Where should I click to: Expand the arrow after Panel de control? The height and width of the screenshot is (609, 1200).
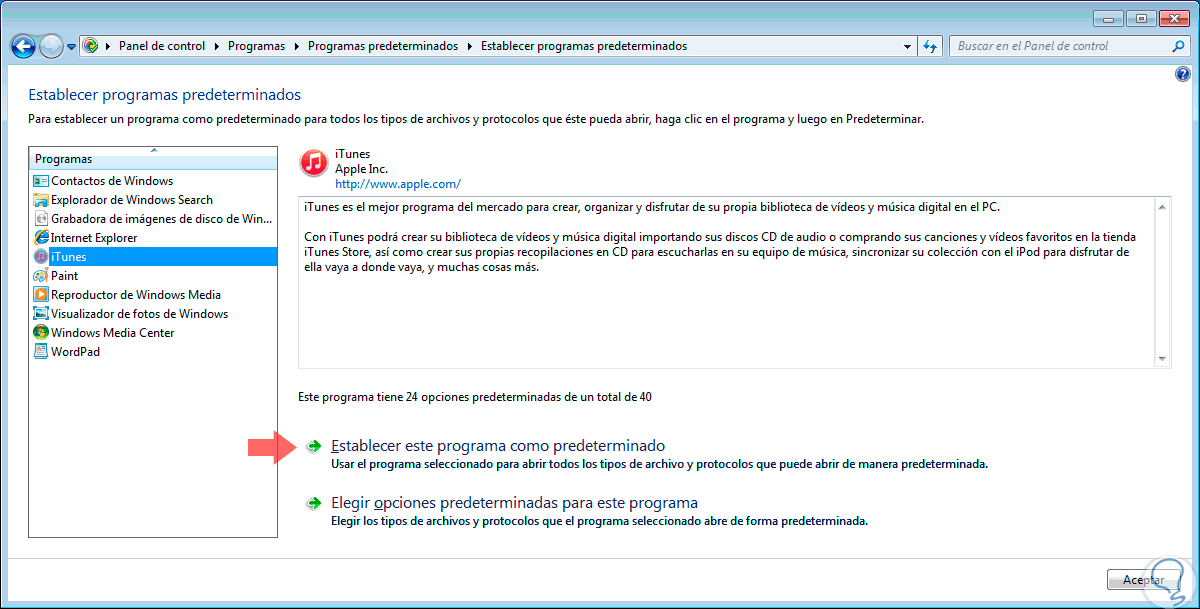tap(217, 46)
